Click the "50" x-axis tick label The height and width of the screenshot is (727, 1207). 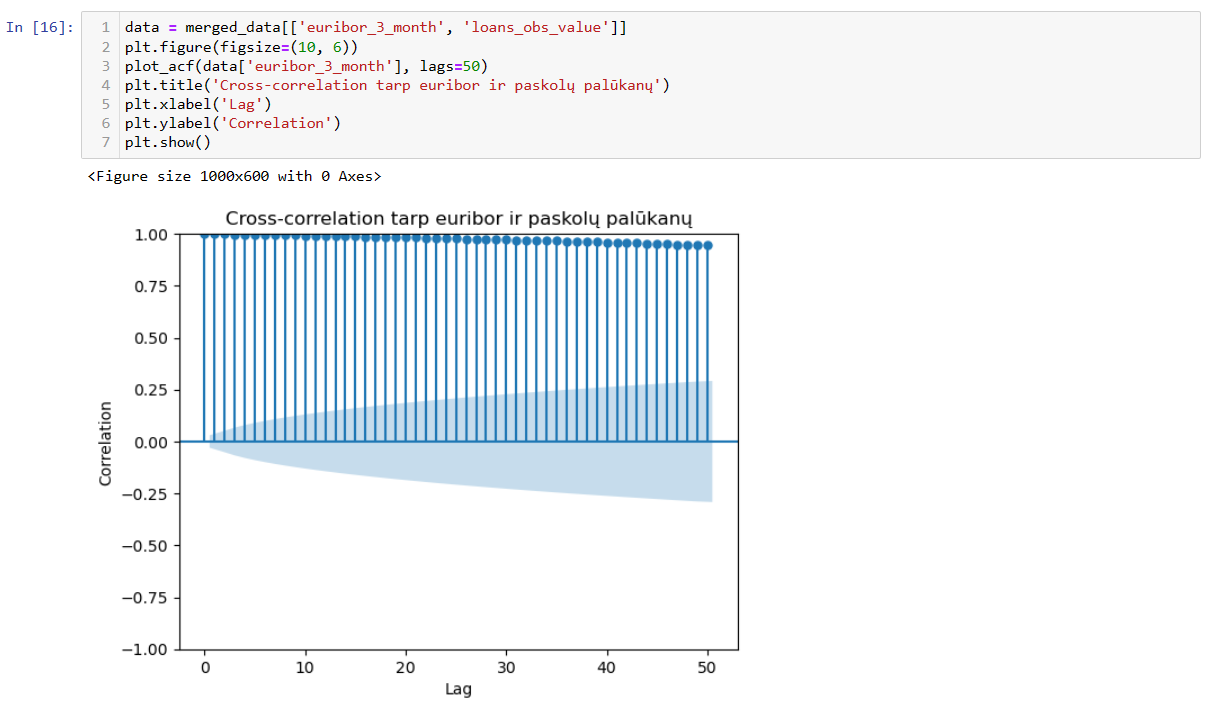[708, 667]
